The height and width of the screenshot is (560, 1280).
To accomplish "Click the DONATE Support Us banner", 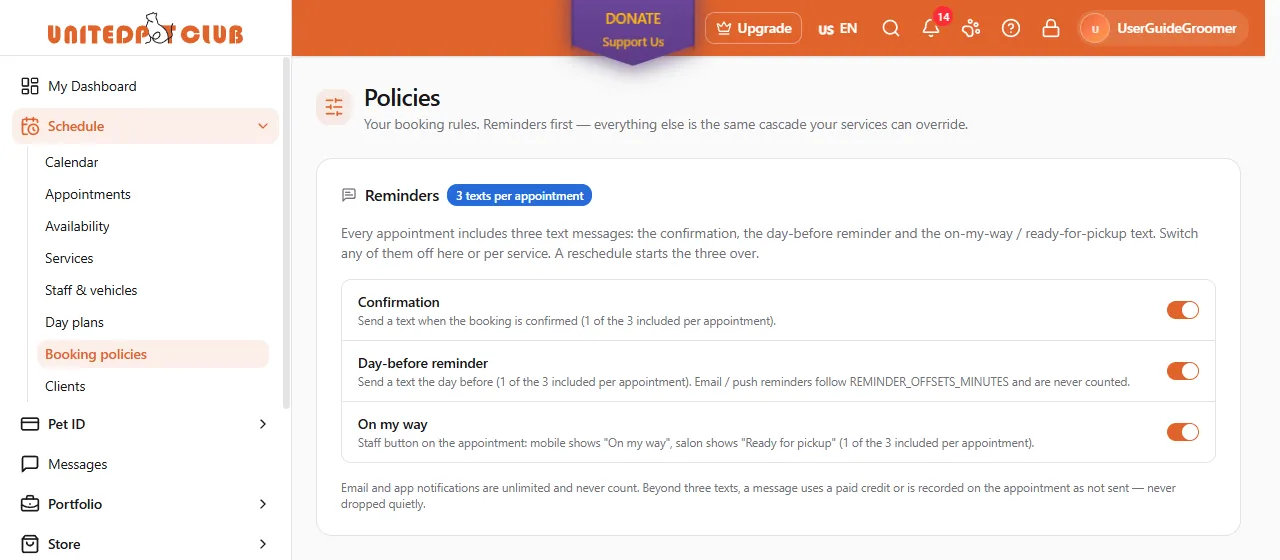I will 633,30.
